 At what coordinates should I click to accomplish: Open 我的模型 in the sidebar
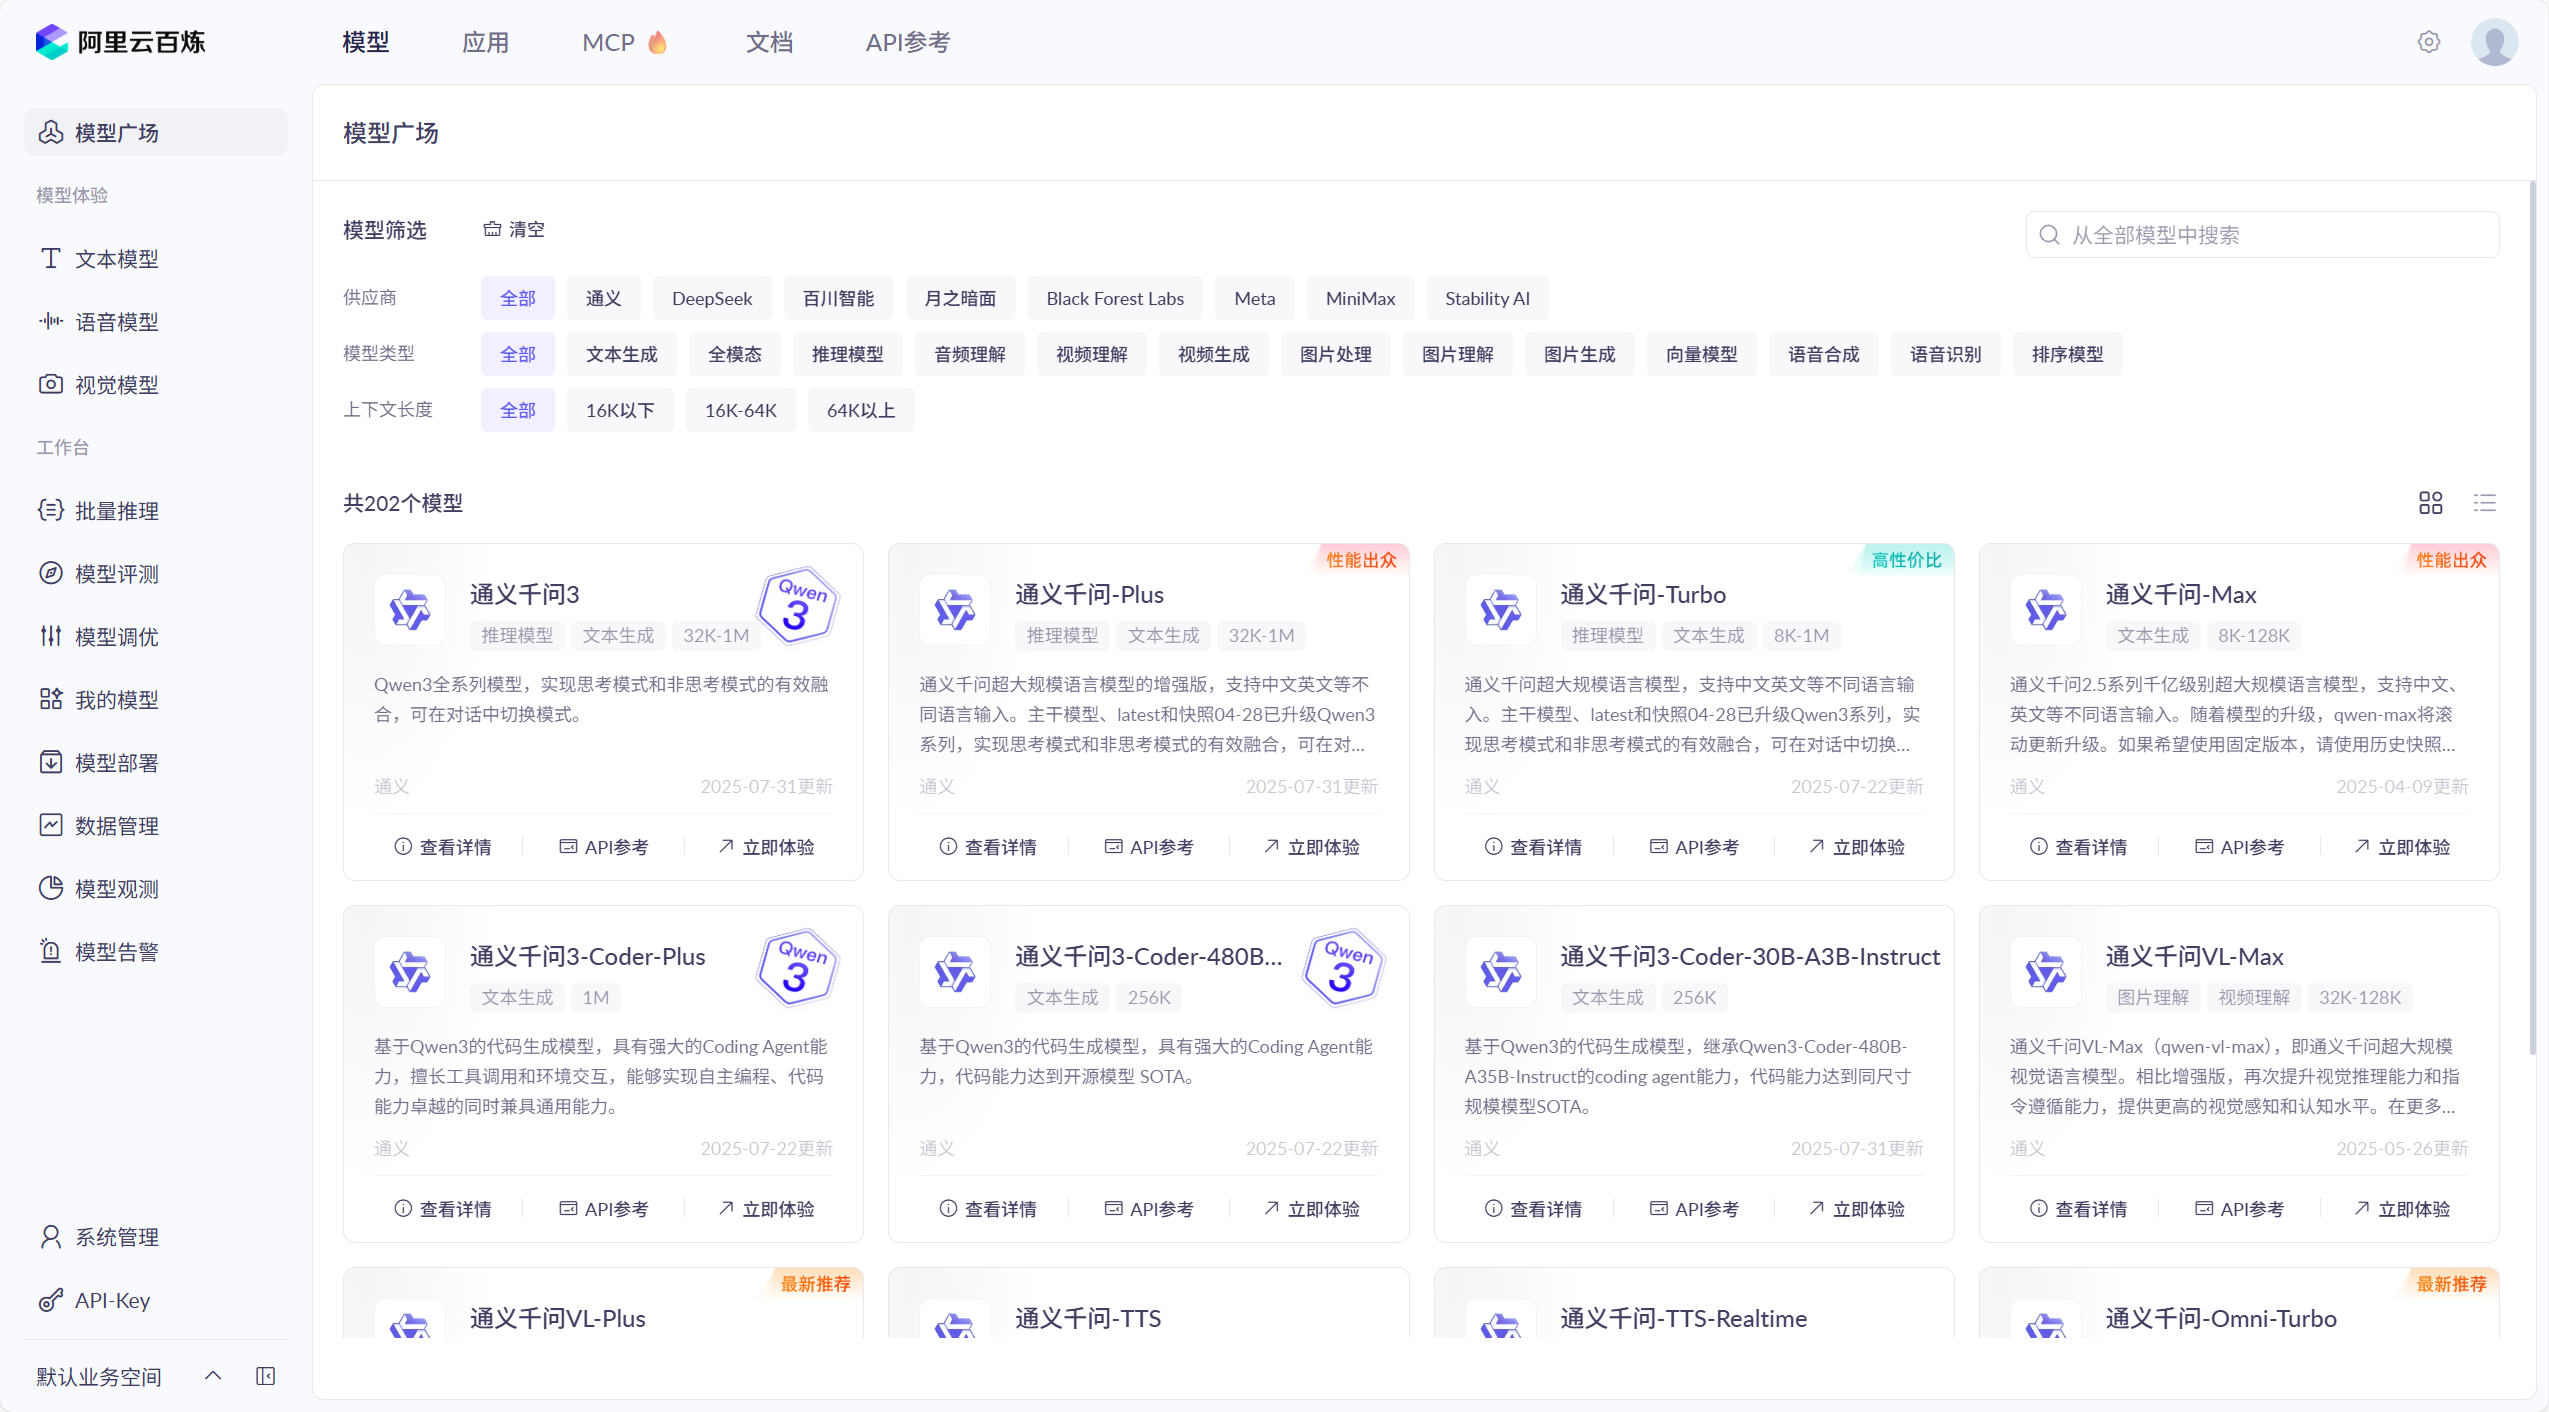[x=155, y=700]
